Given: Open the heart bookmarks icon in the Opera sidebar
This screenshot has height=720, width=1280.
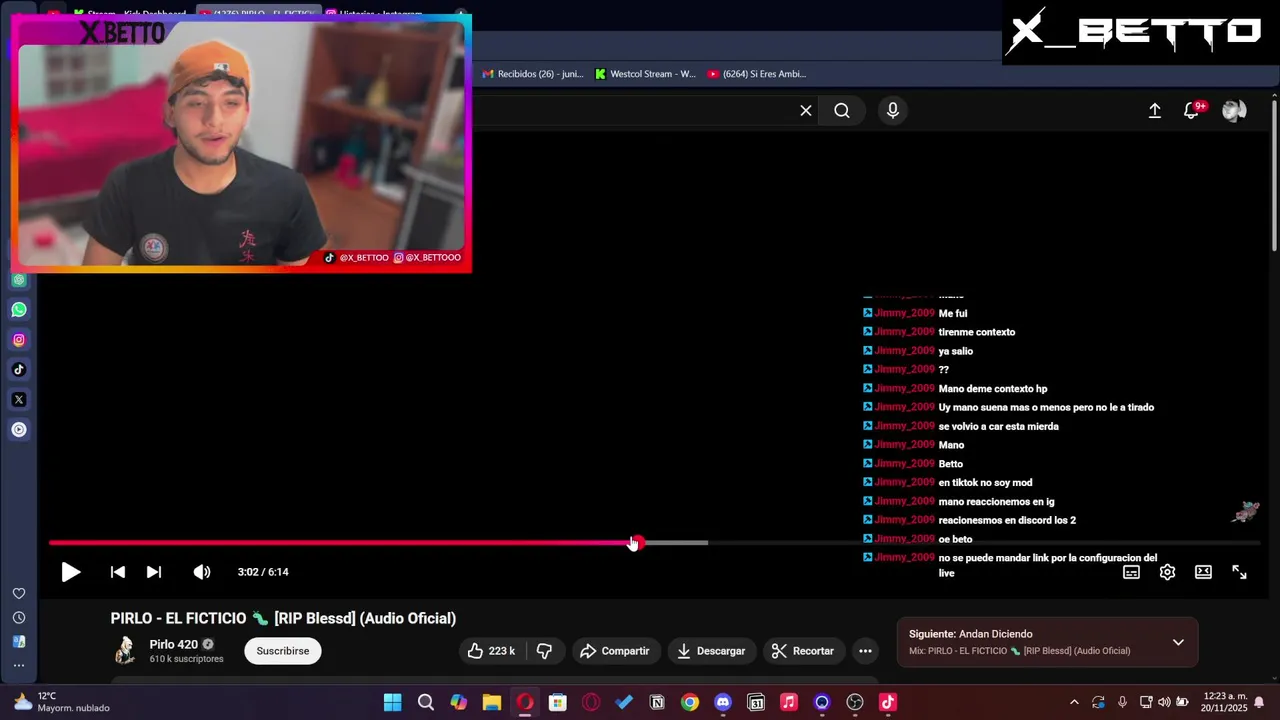Looking at the screenshot, I should (x=19, y=593).
